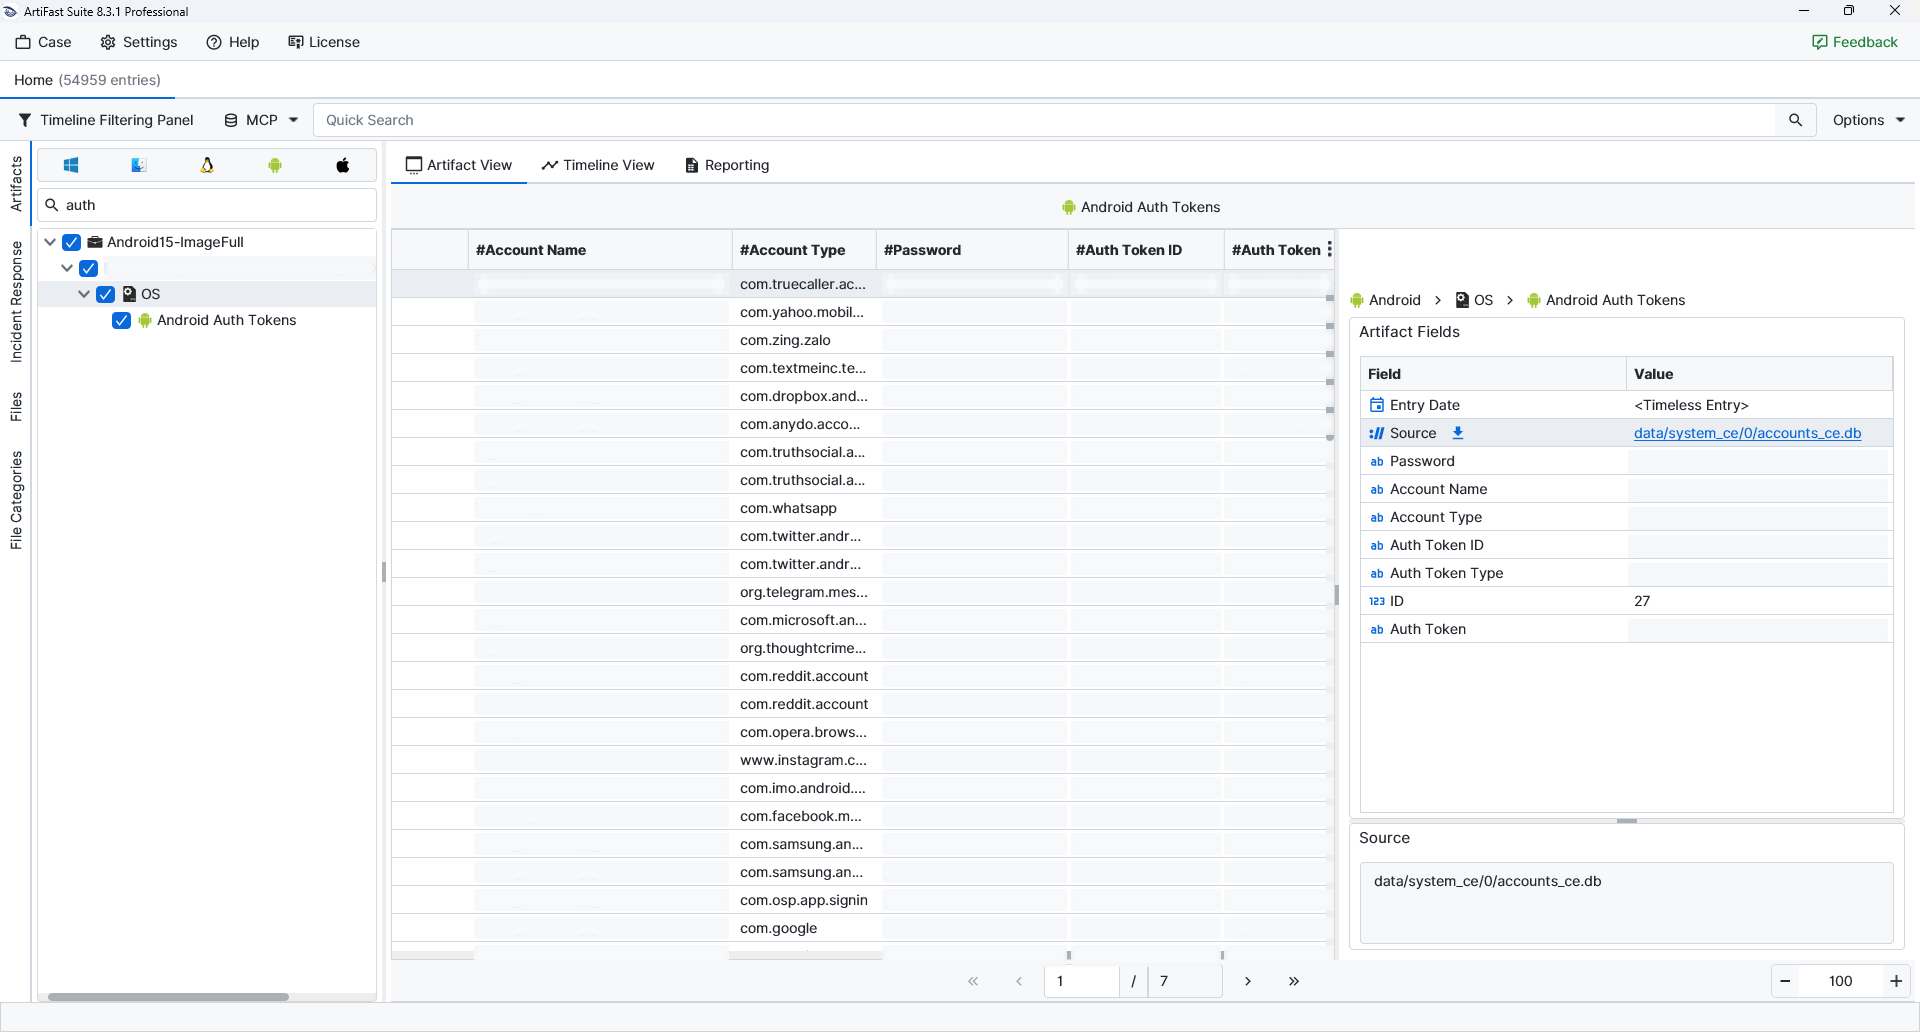Click the artifact tree horizontal scrollbar
This screenshot has width=1920, height=1032.
tap(168, 997)
